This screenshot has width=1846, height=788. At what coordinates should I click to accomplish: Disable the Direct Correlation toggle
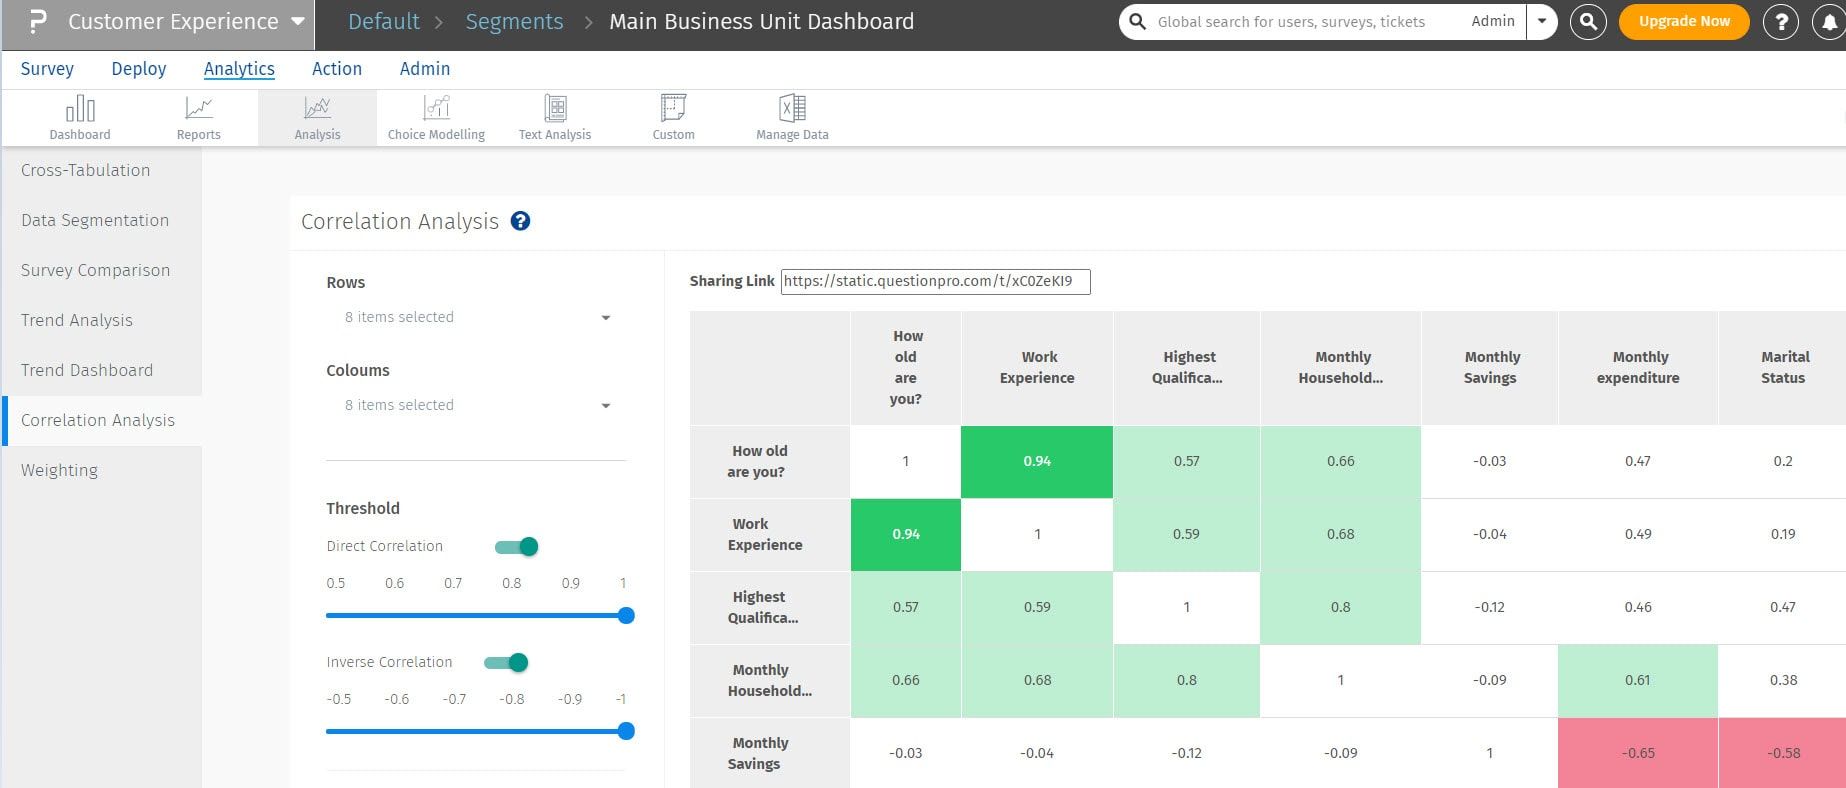[x=518, y=546]
